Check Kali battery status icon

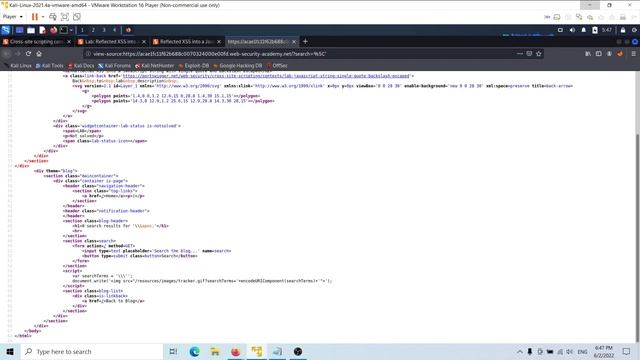pyautogui.click(x=595, y=30)
